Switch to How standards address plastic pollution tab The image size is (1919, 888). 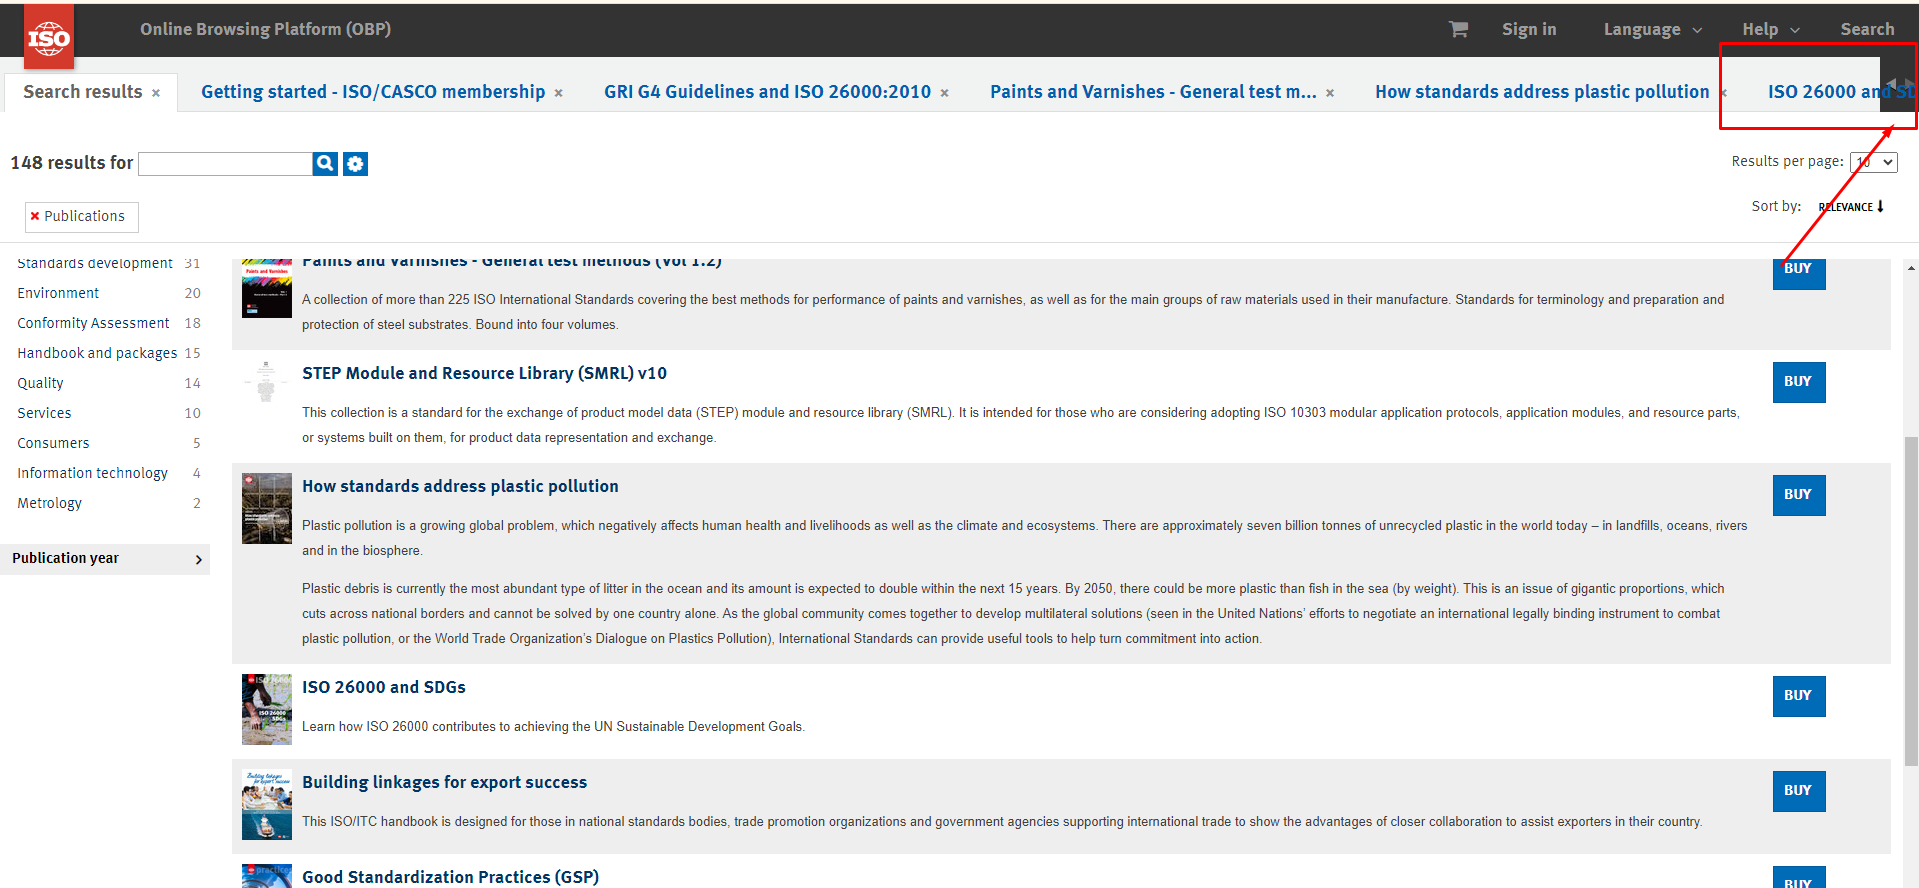tap(1542, 92)
